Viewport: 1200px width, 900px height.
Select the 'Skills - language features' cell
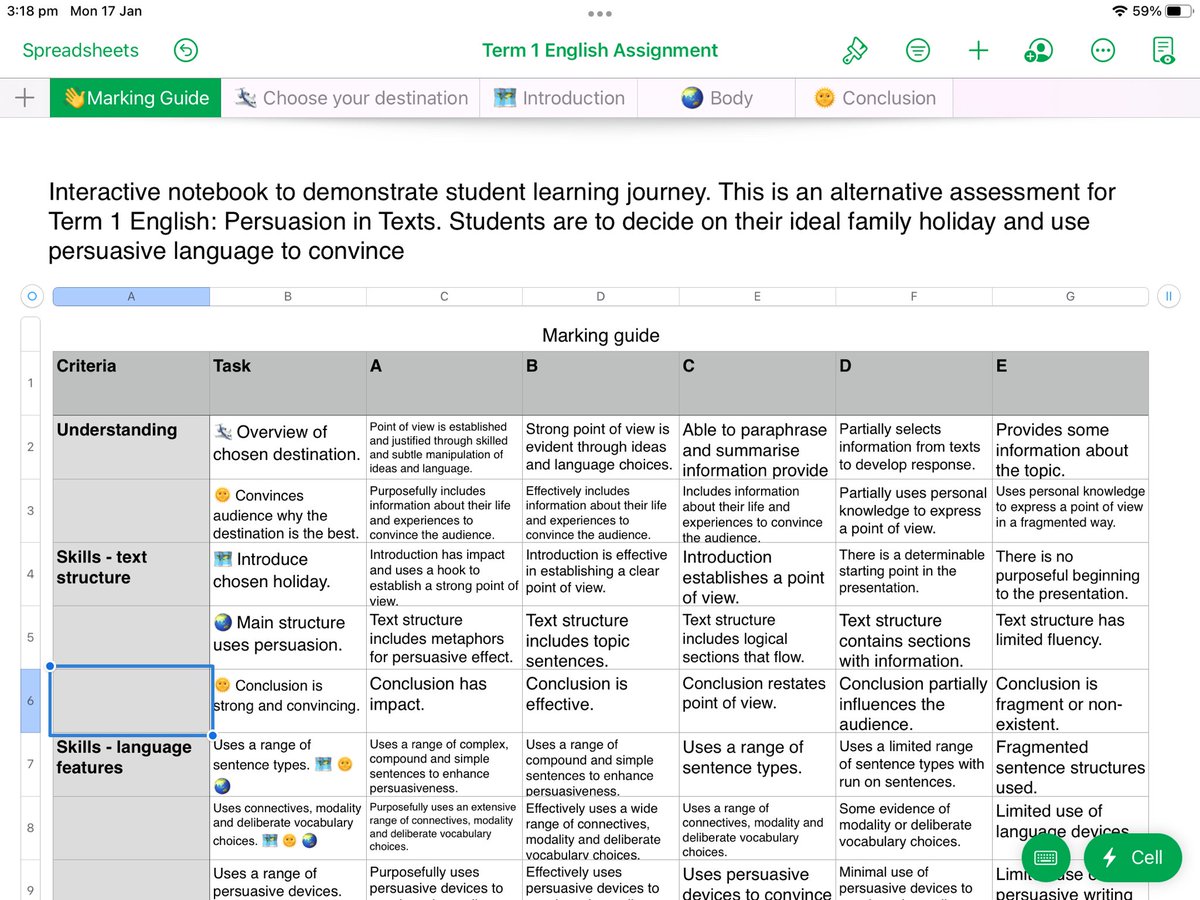click(131, 765)
